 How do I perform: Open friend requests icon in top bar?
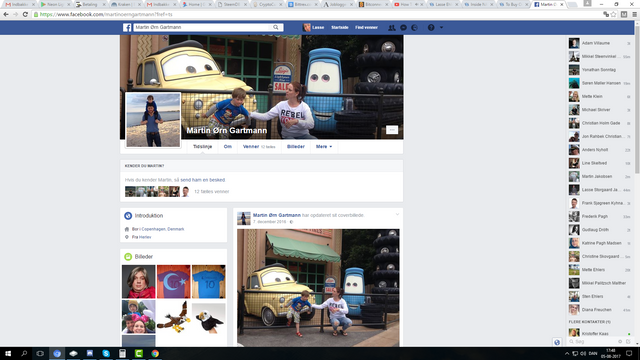(x=391, y=27)
